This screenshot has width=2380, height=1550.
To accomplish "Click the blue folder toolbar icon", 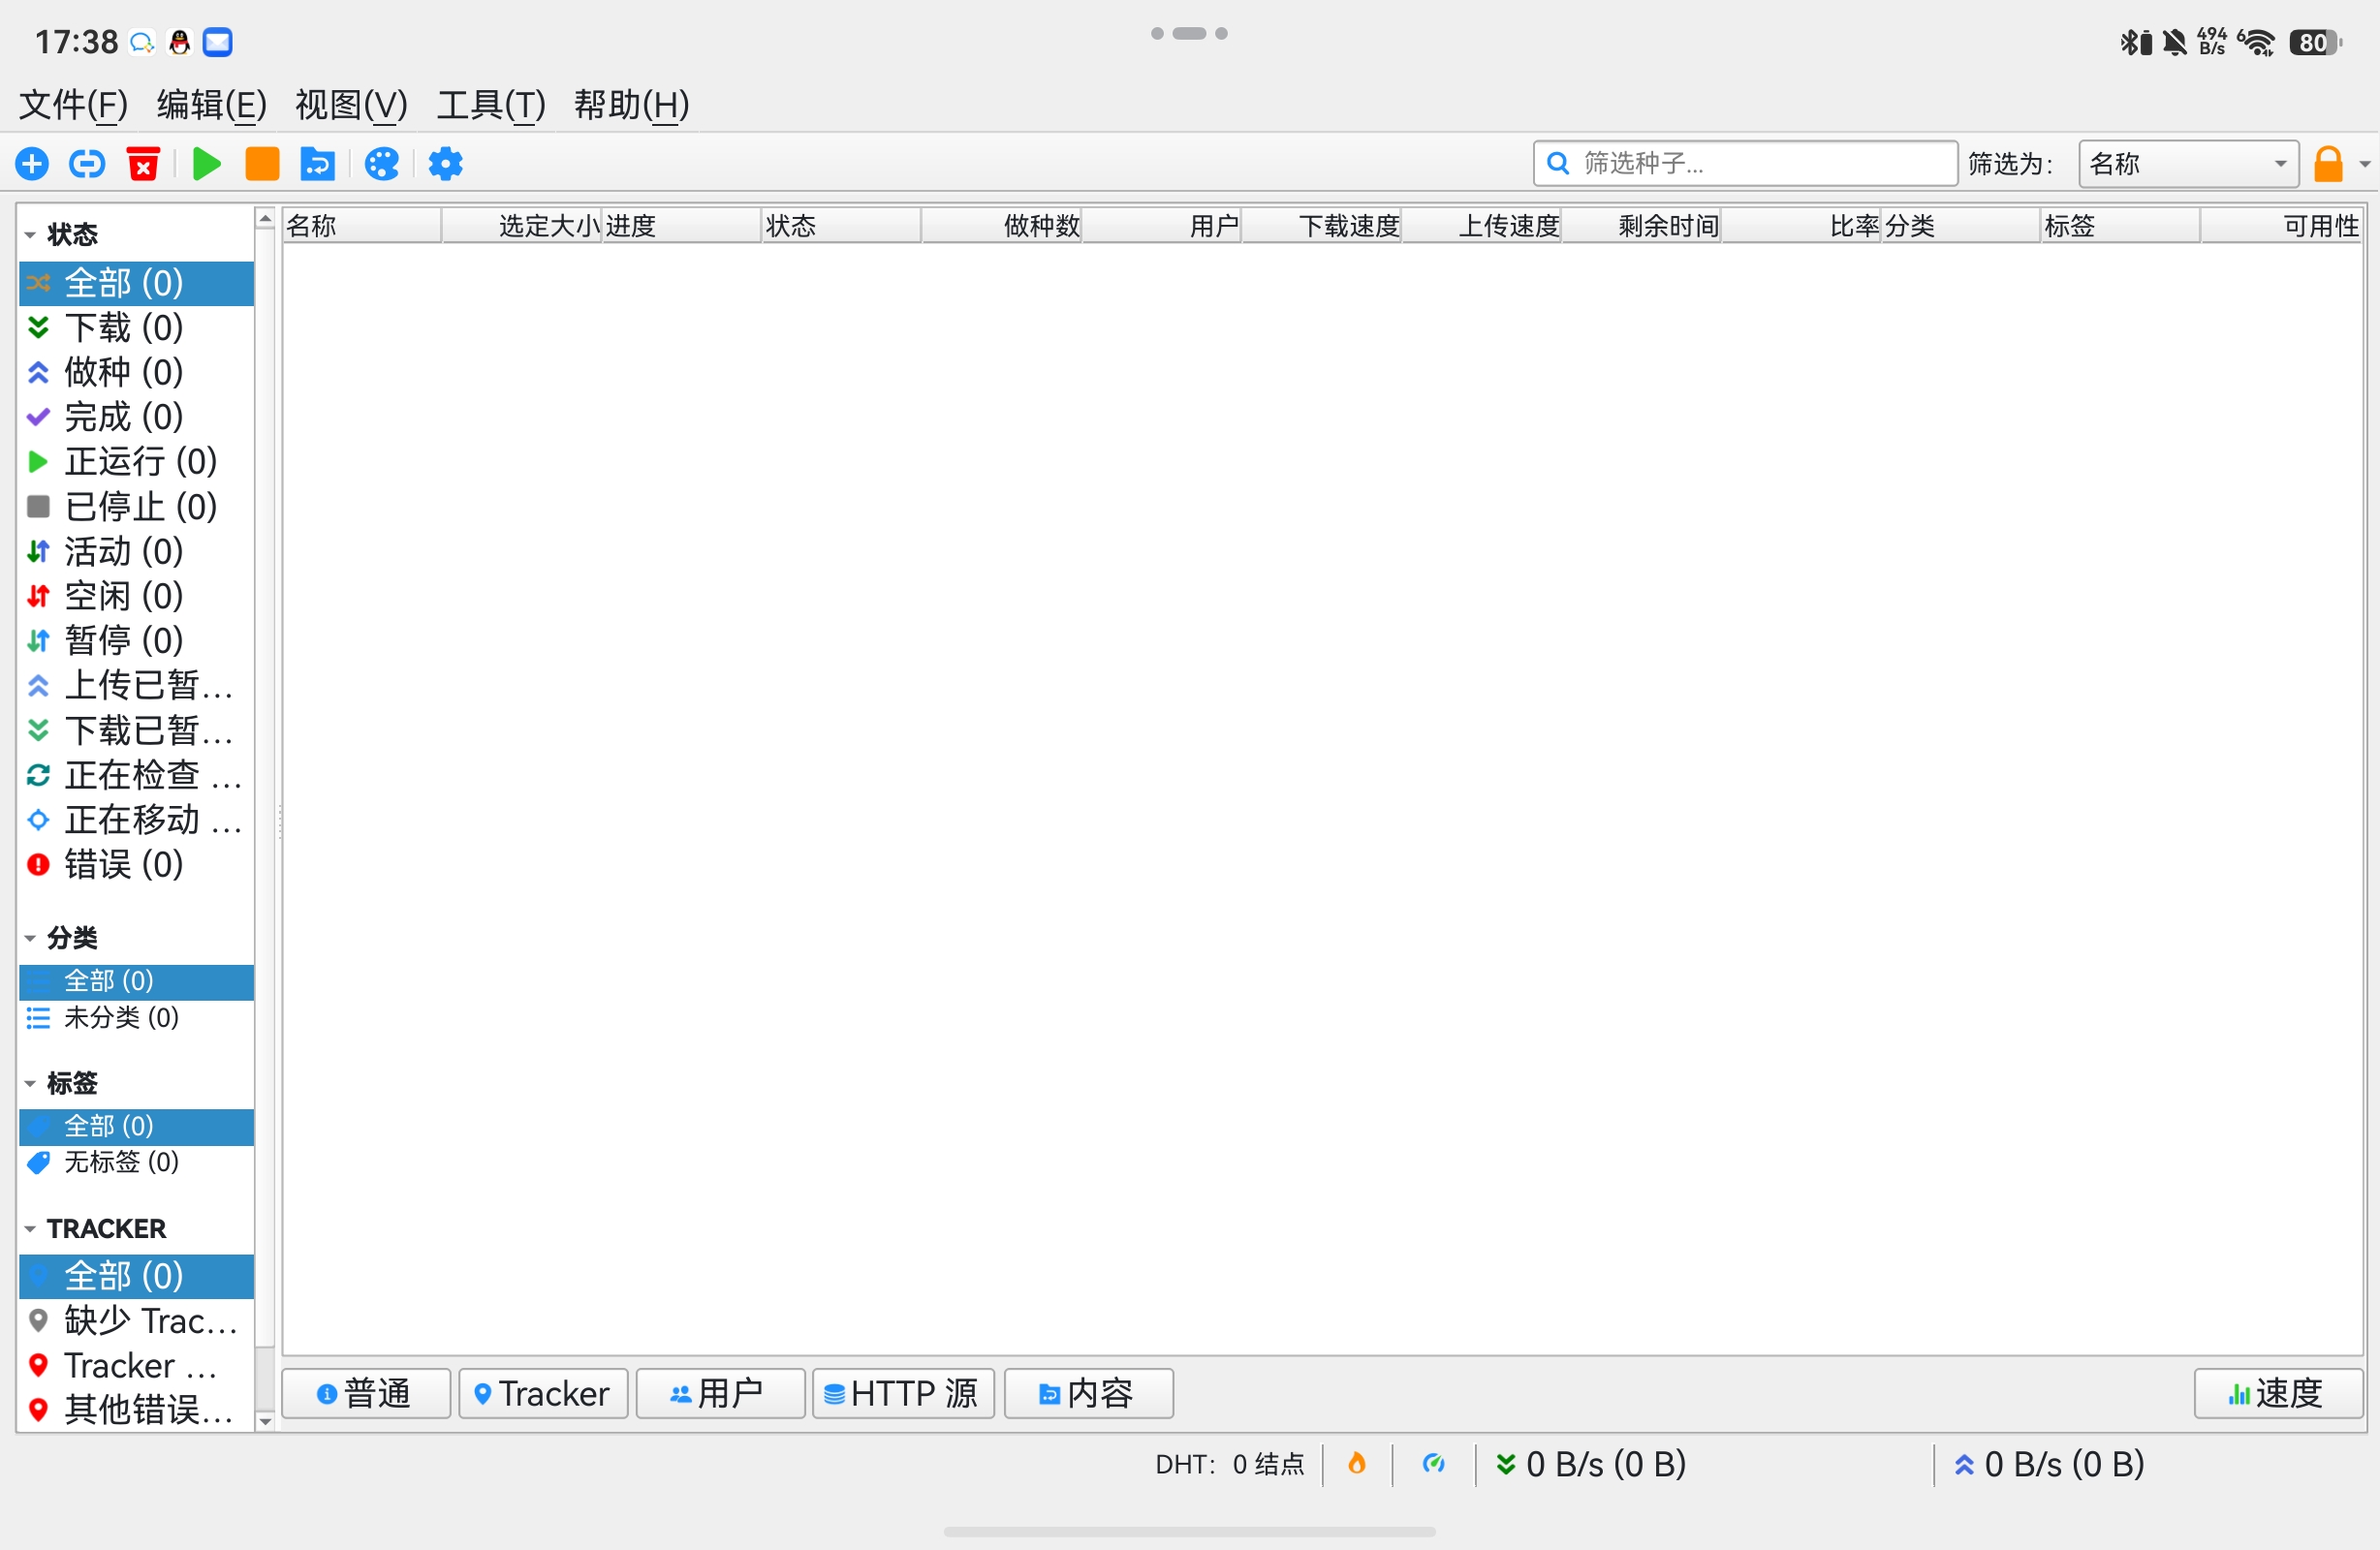I will pos(318,163).
